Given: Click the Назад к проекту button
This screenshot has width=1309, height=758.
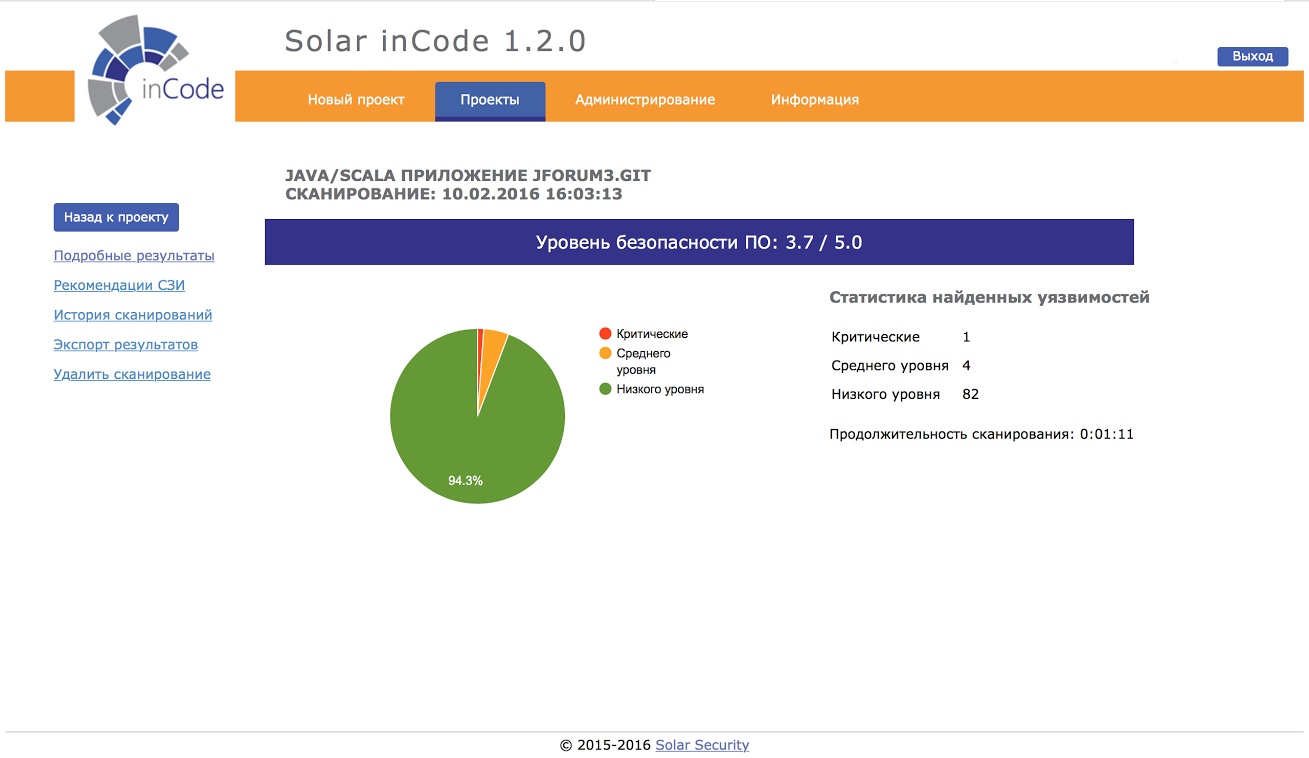Looking at the screenshot, I should point(116,217).
